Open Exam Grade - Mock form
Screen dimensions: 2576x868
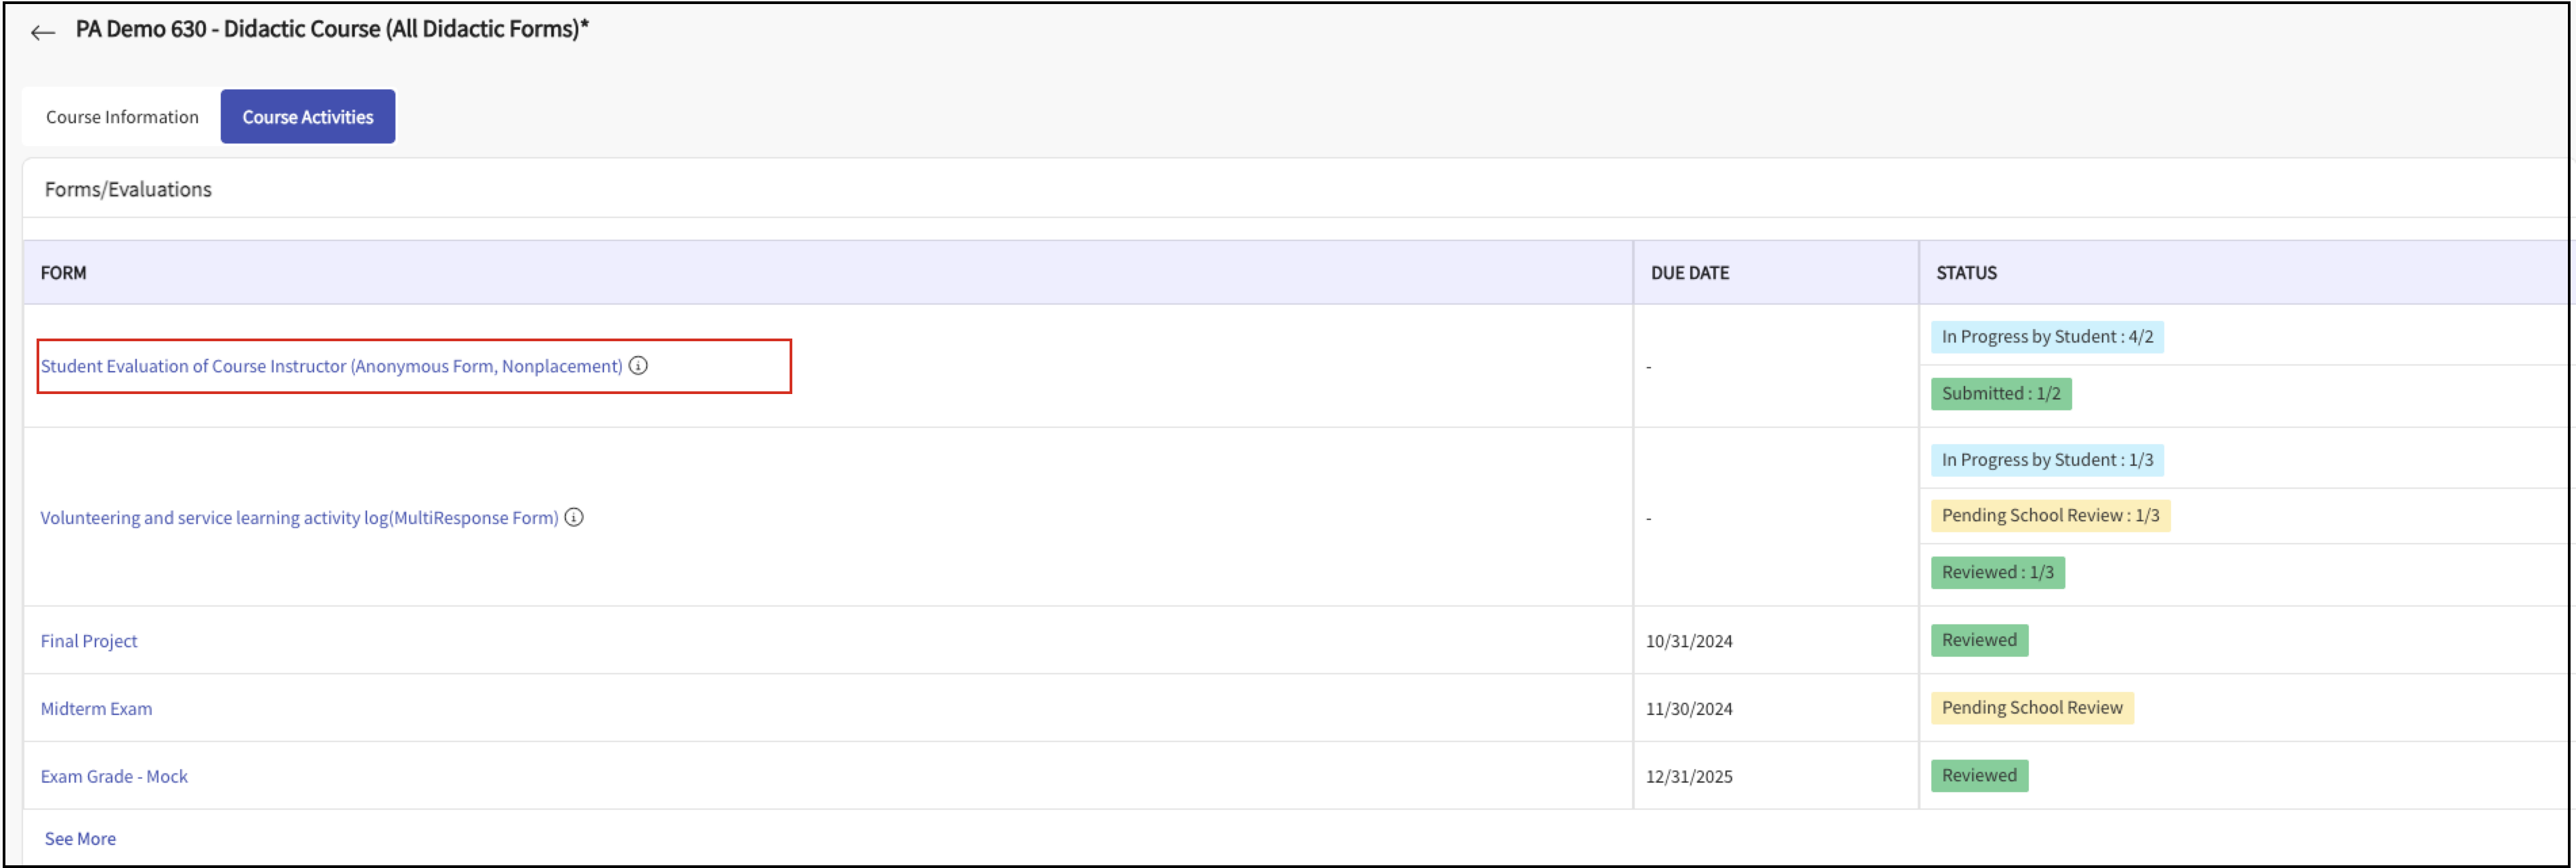click(114, 777)
